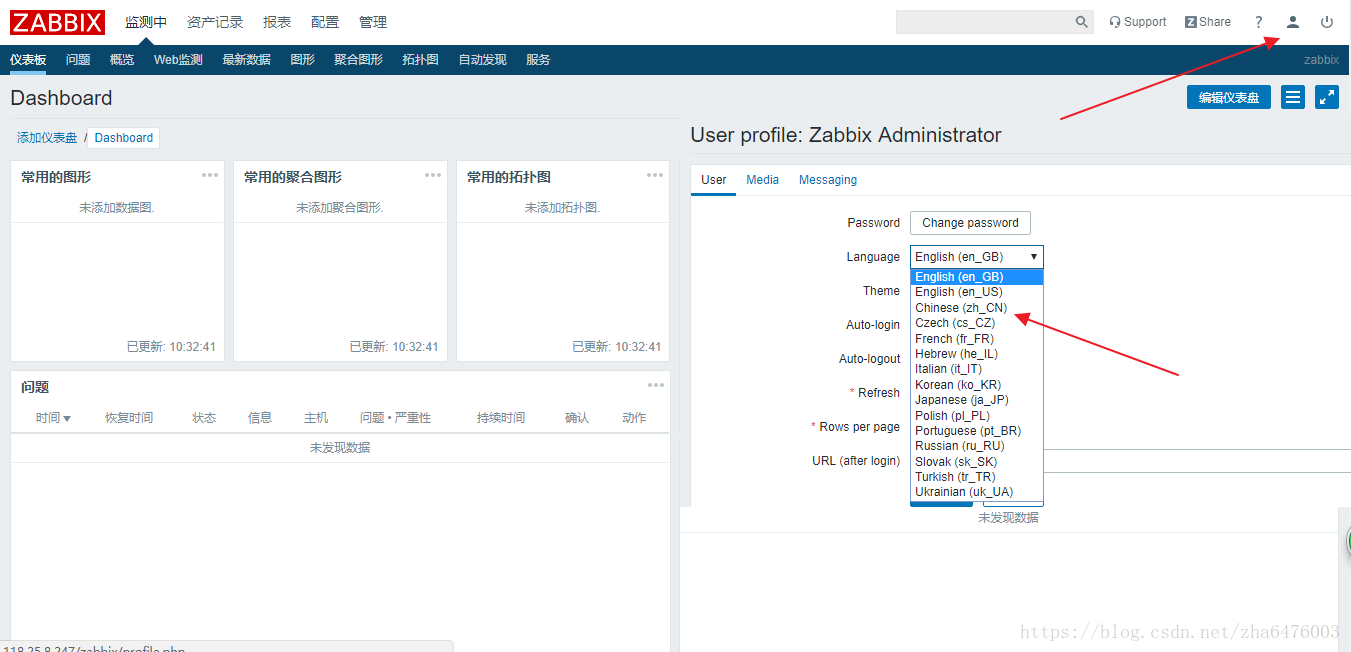The width and height of the screenshot is (1351, 652).
Task: Choose Hebrew (he_IL) language option
Action: (976, 354)
